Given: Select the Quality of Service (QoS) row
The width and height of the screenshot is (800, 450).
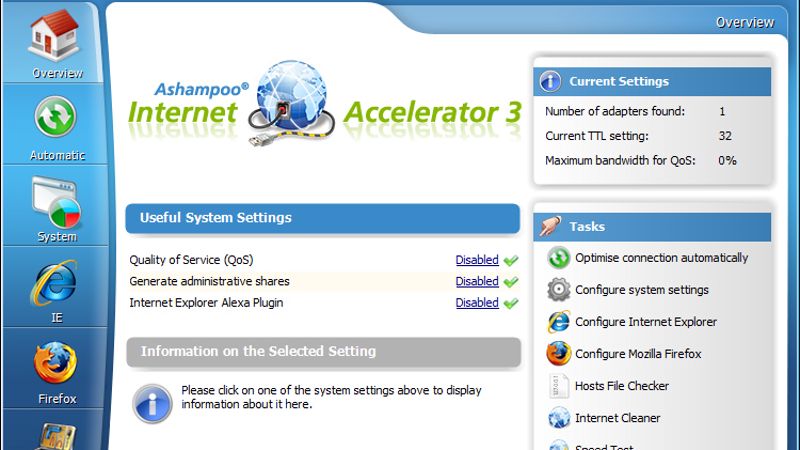Looking at the screenshot, I should pos(323,260).
